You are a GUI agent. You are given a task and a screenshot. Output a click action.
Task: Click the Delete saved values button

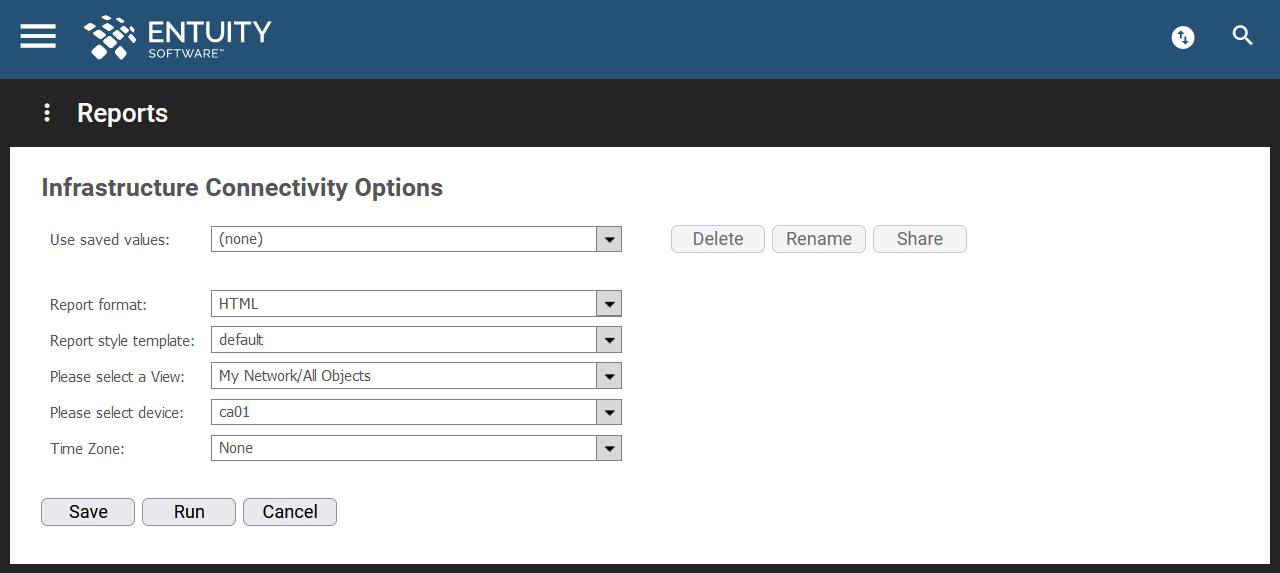pyautogui.click(x=718, y=239)
